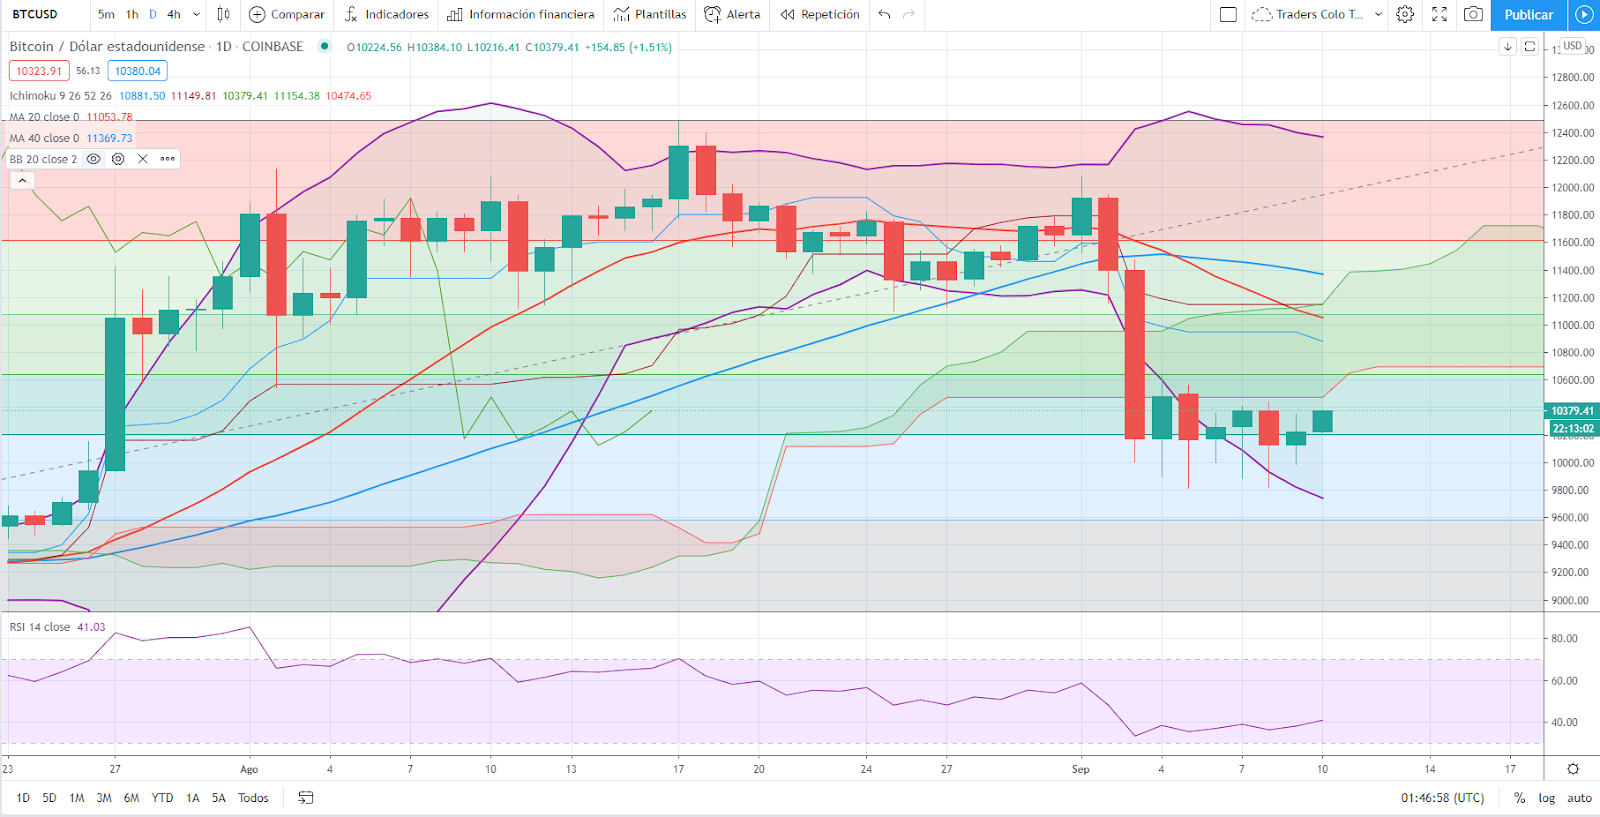This screenshot has width=1600, height=817.
Task: Set date range to 5A
Action: [219, 797]
